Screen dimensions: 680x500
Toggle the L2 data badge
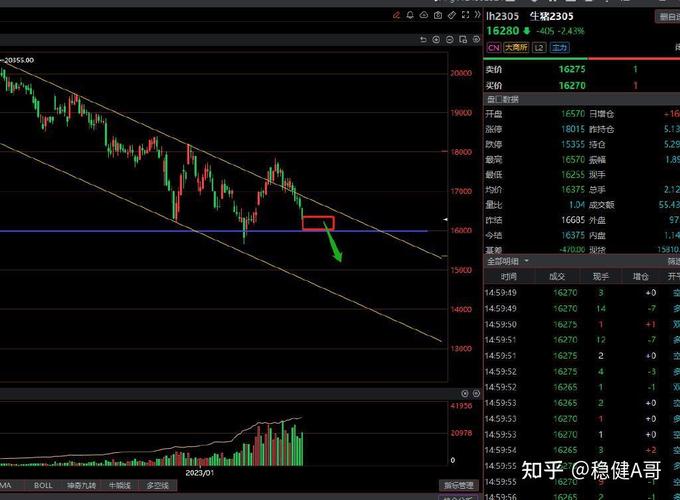pyautogui.click(x=539, y=47)
